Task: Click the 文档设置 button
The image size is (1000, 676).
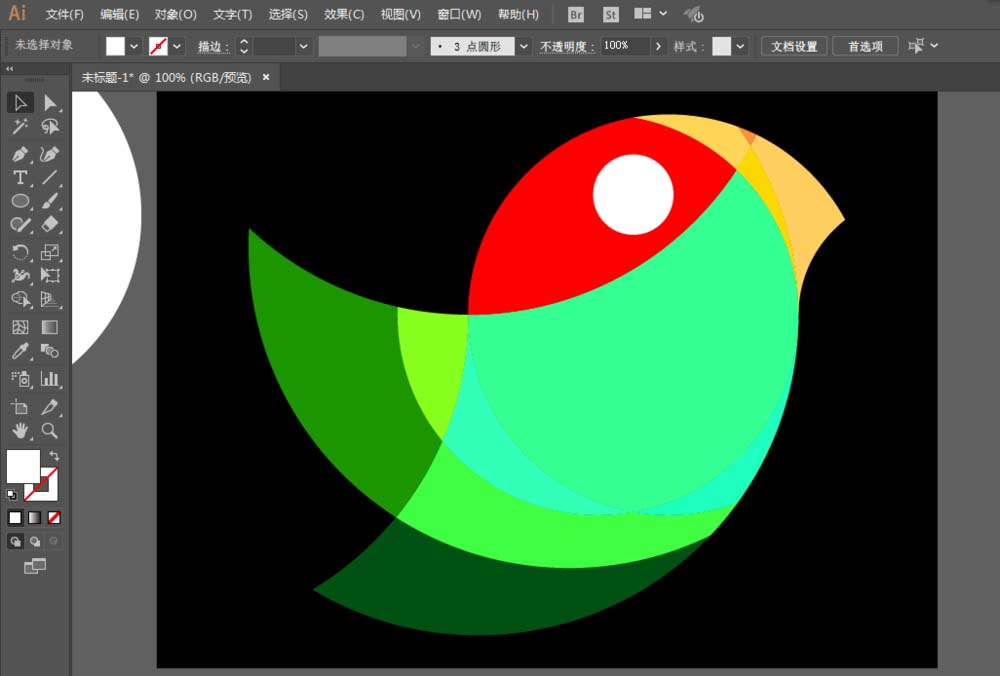Action: click(794, 46)
